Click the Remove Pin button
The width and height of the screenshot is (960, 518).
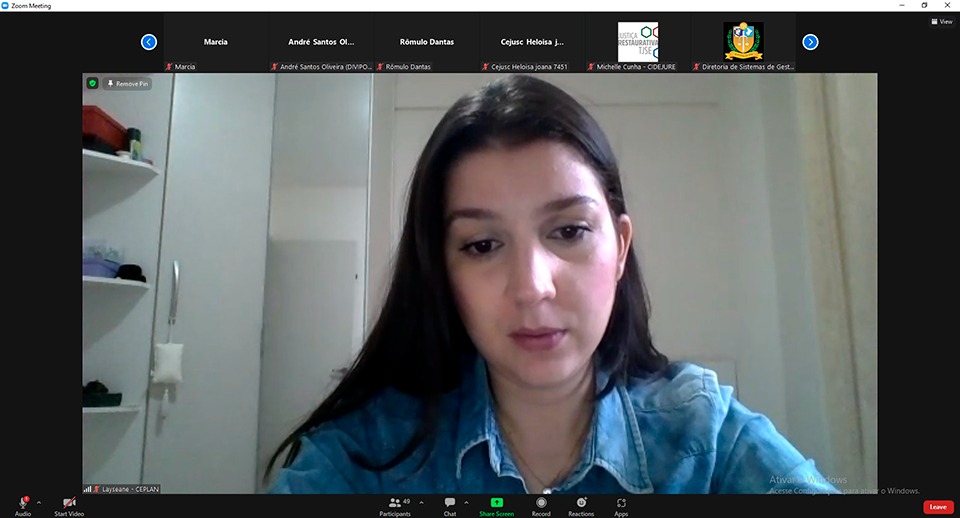(x=128, y=84)
